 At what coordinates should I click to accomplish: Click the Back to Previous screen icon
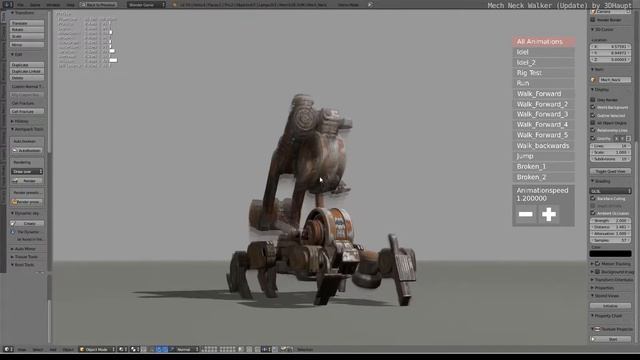[83, 4]
